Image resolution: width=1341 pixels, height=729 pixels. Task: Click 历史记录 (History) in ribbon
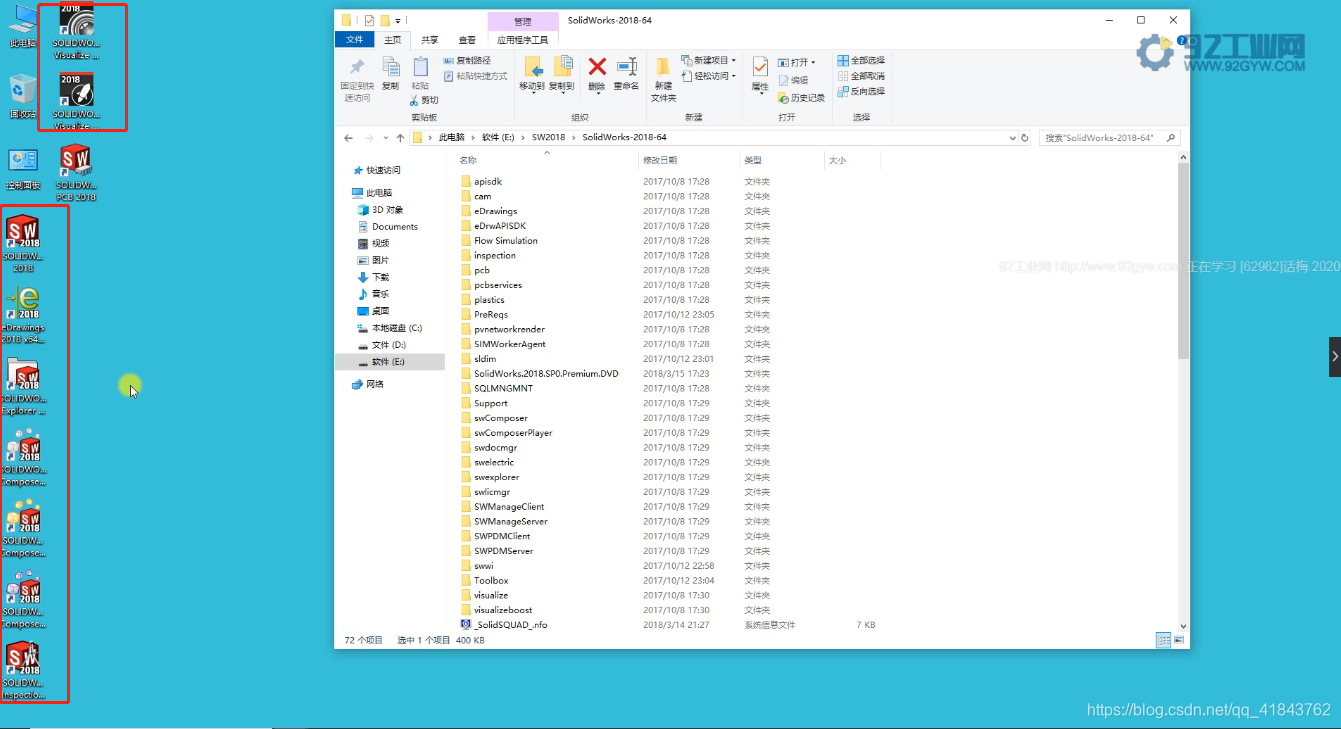coord(802,98)
